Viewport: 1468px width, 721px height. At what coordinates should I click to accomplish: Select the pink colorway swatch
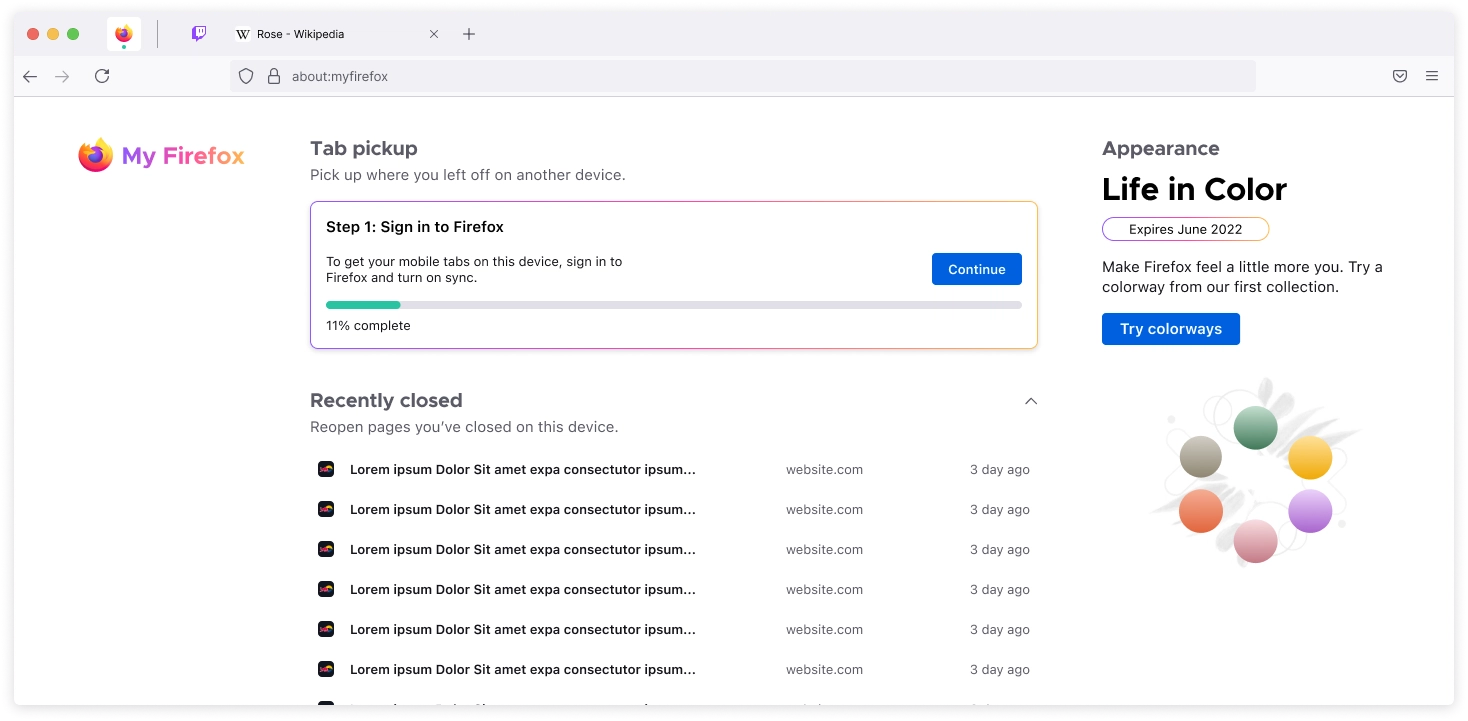[1256, 541]
